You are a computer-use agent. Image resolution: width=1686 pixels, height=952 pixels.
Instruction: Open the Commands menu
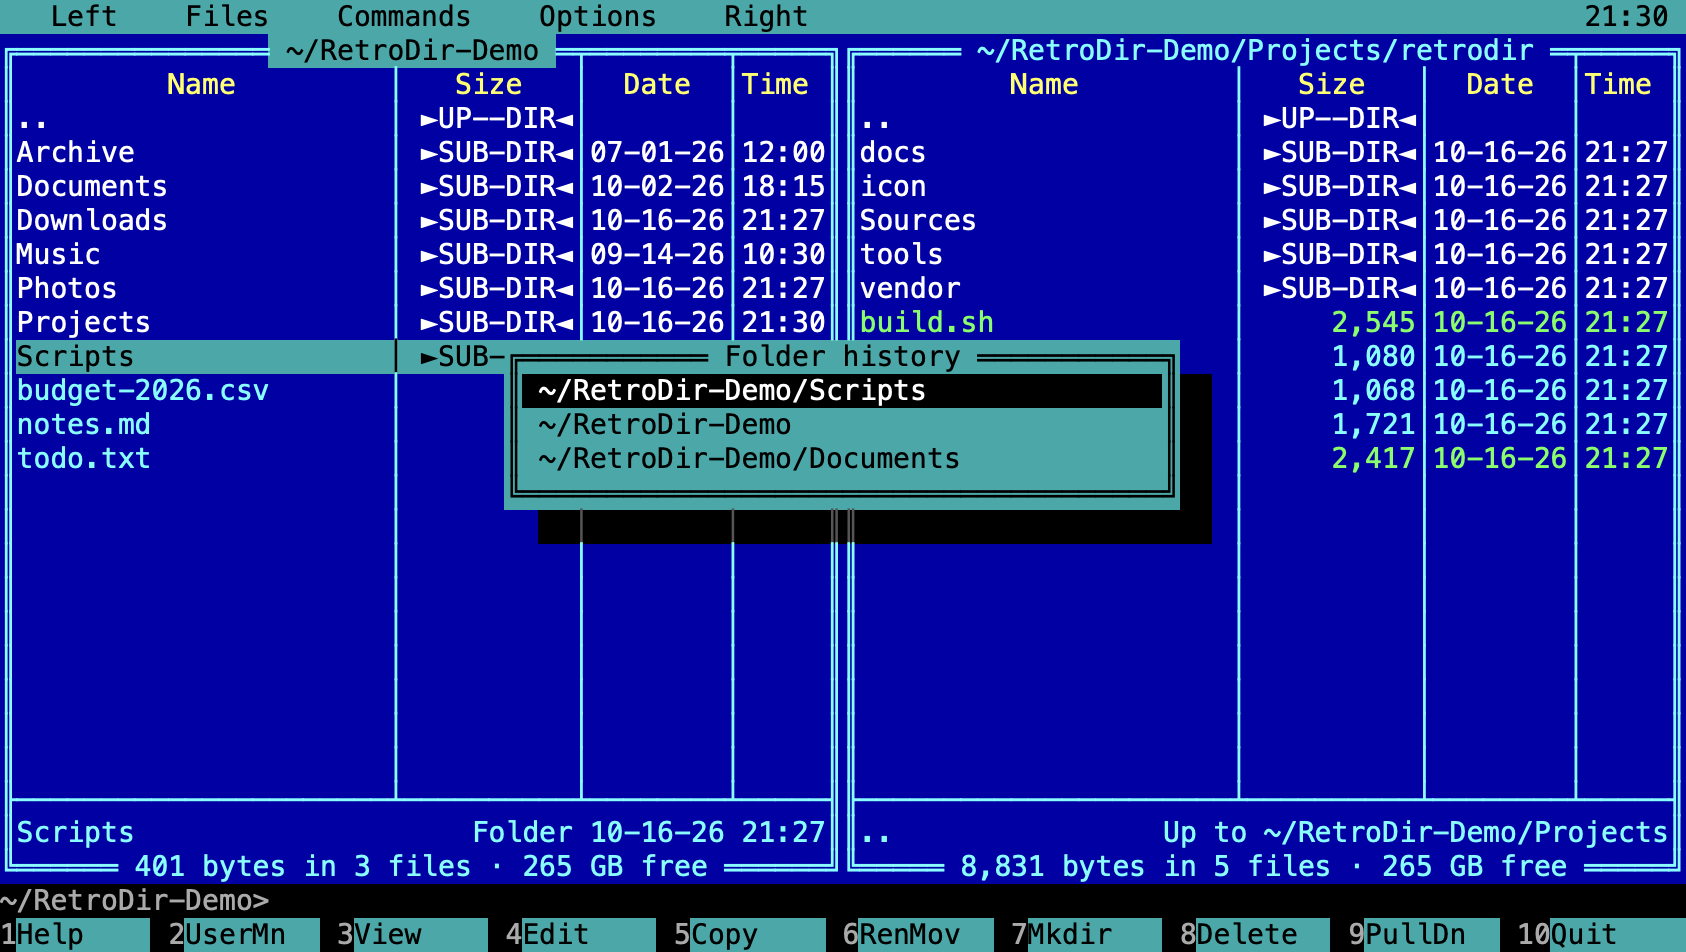click(404, 16)
